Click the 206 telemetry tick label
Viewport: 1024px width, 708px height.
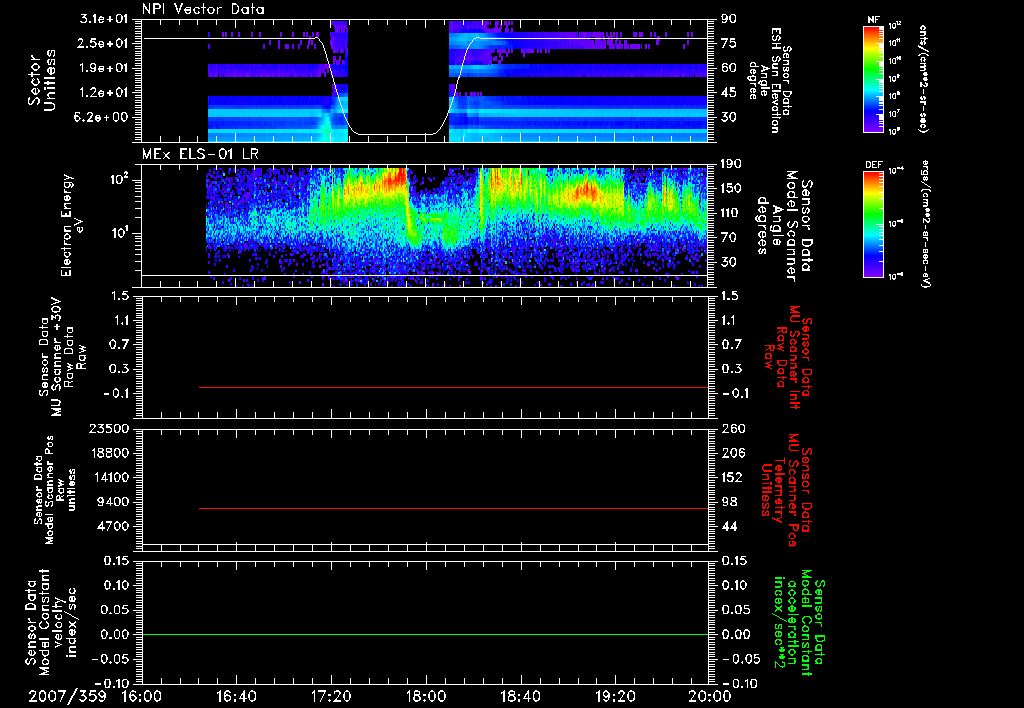click(732, 453)
